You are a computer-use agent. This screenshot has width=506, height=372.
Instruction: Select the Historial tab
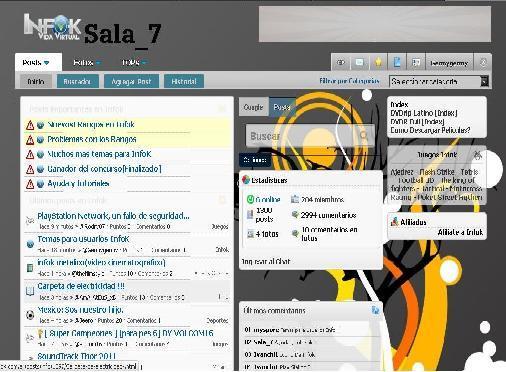[184, 81]
